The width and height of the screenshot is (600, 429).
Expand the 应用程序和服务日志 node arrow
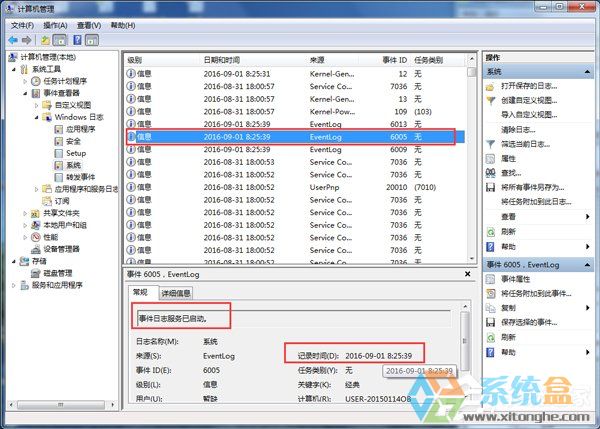coord(37,189)
